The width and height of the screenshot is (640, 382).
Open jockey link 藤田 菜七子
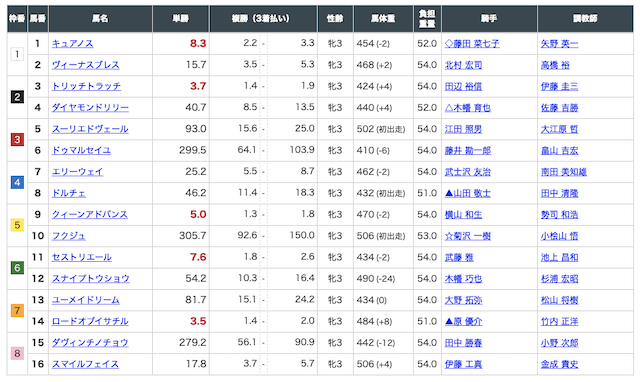(x=472, y=44)
